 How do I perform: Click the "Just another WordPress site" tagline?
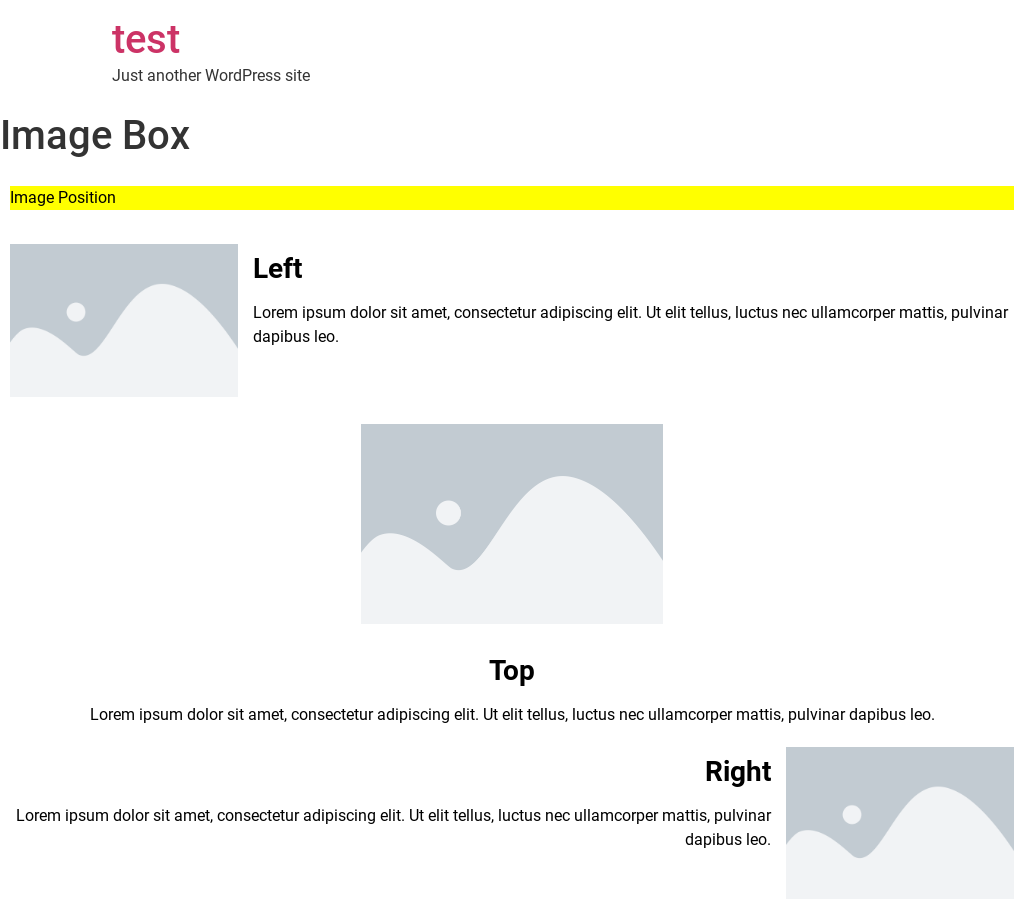tap(211, 76)
